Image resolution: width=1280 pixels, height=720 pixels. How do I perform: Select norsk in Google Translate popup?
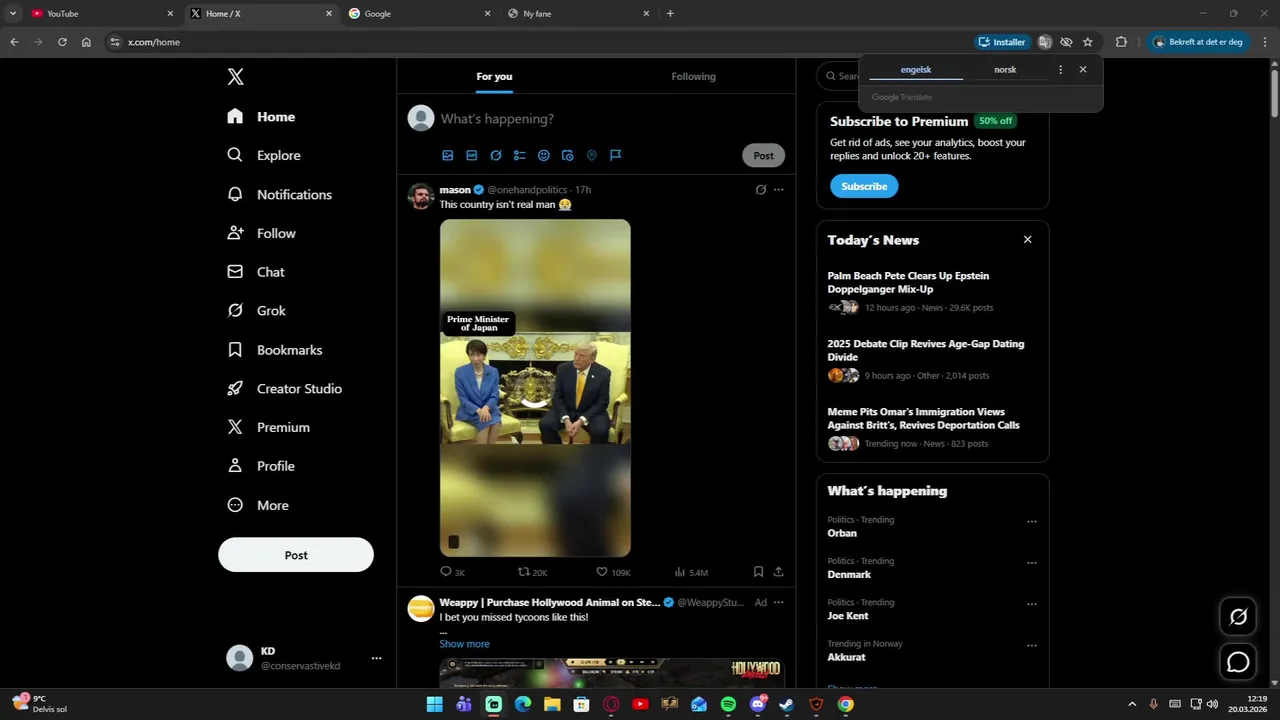click(1005, 70)
